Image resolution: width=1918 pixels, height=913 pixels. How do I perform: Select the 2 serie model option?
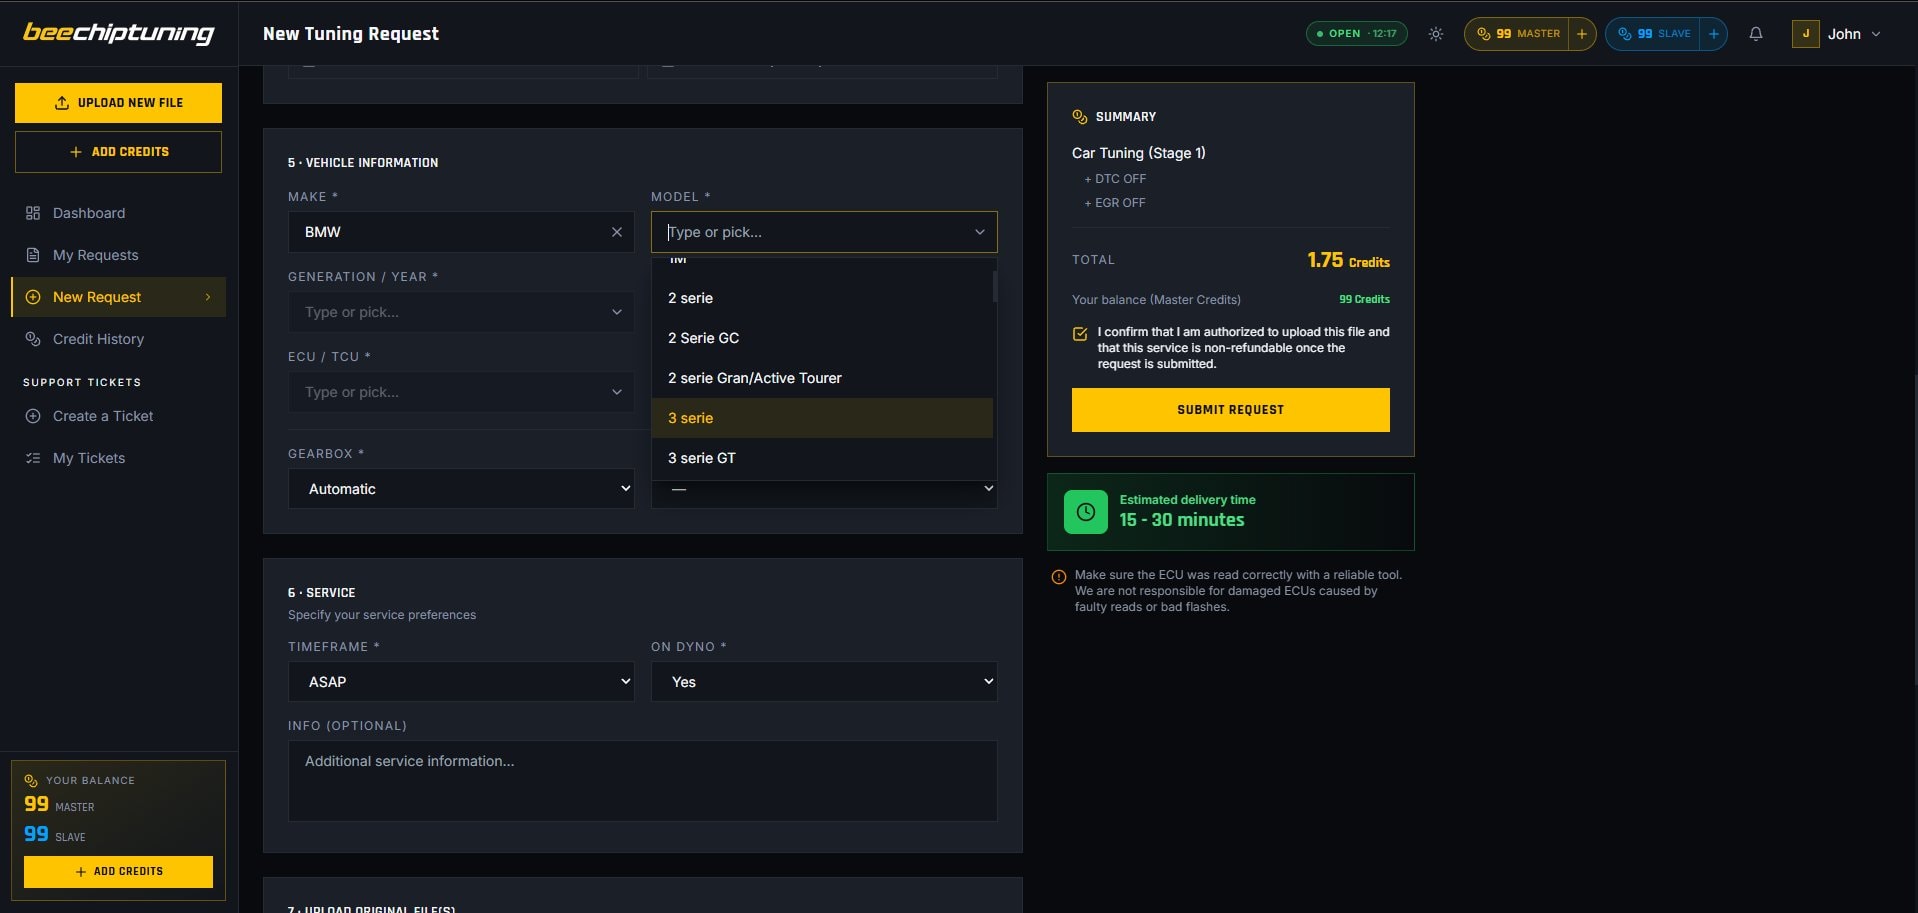click(822, 298)
